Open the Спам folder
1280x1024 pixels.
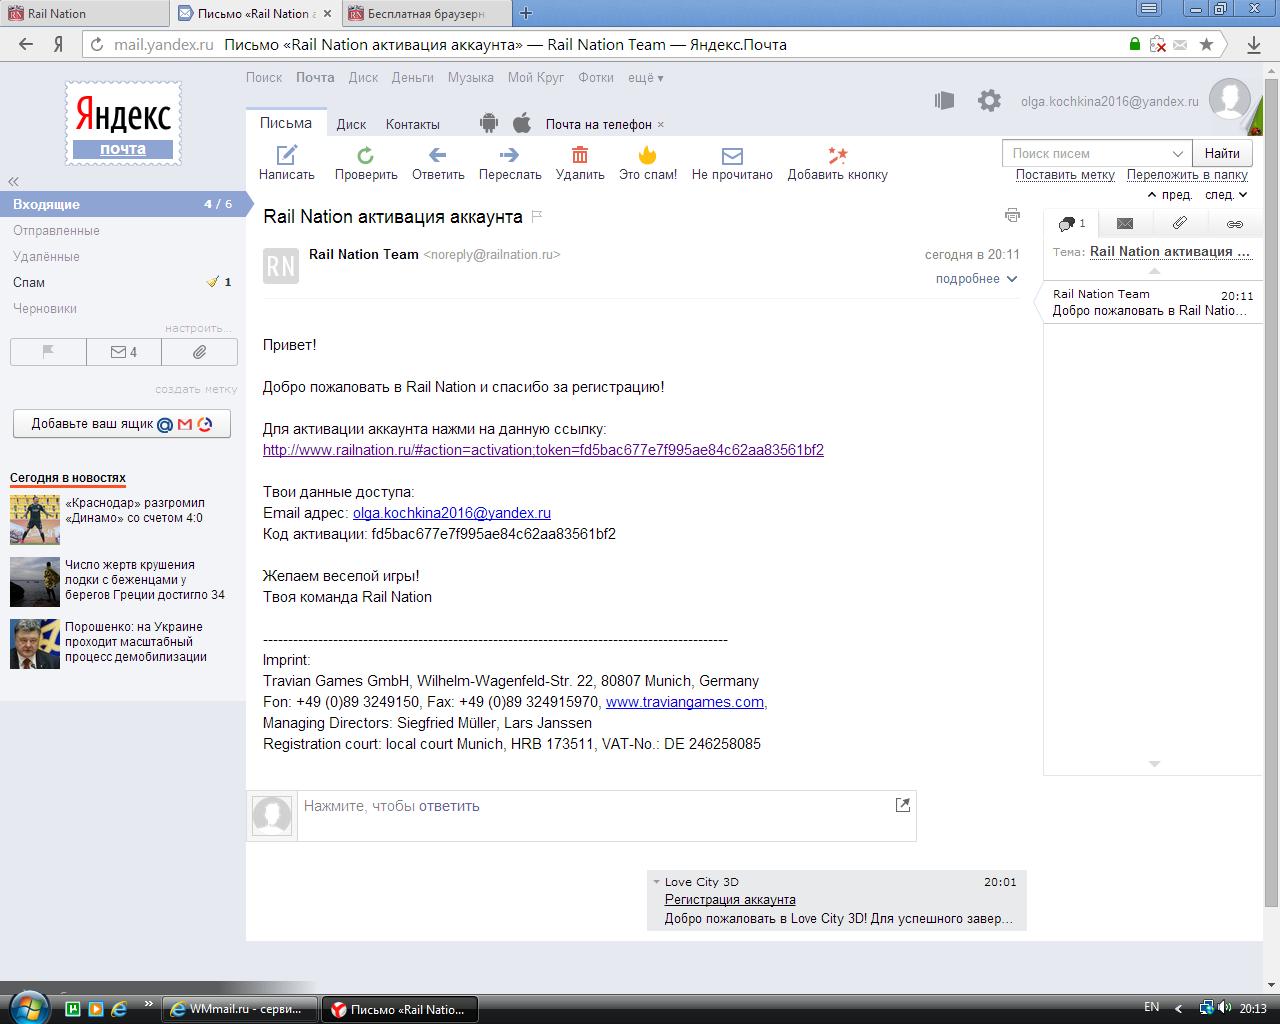tap(29, 282)
